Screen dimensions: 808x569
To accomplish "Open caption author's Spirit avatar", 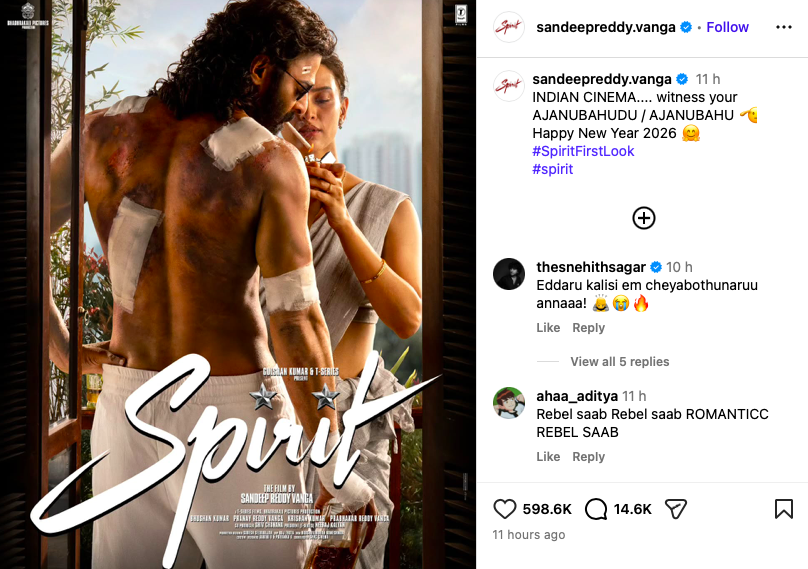I will 509,86.
